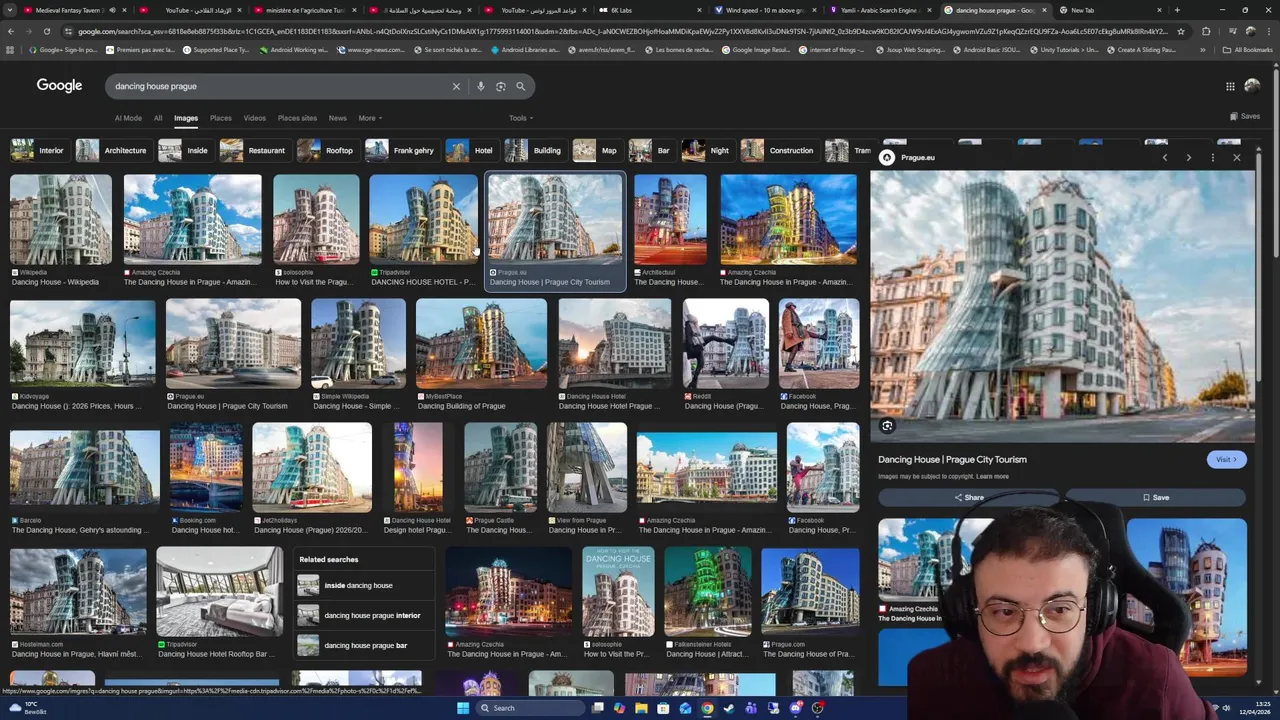The width and height of the screenshot is (1280, 720).
Task: Select the Hotel filter chip
Action: (x=471, y=150)
